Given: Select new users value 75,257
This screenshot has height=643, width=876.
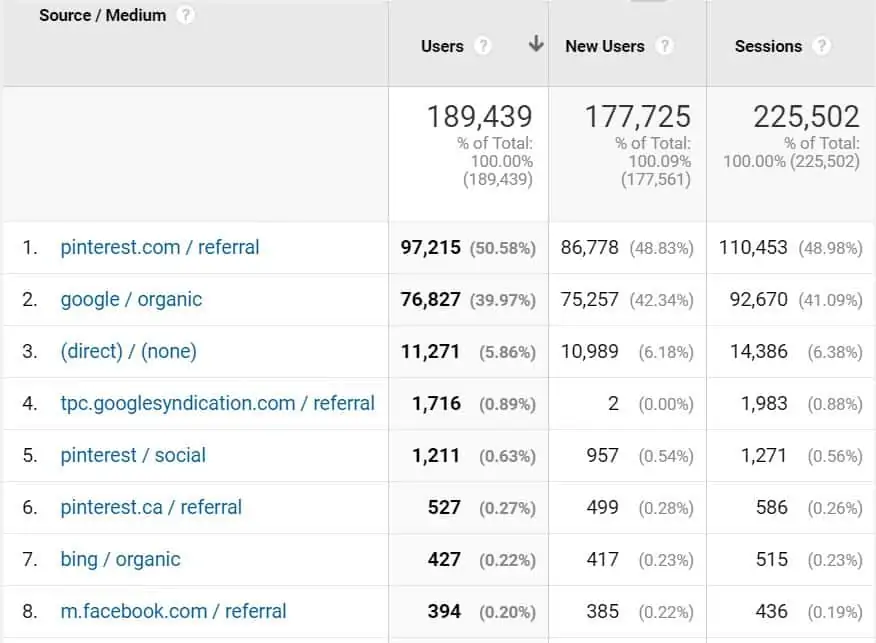Looking at the screenshot, I should (589, 299).
